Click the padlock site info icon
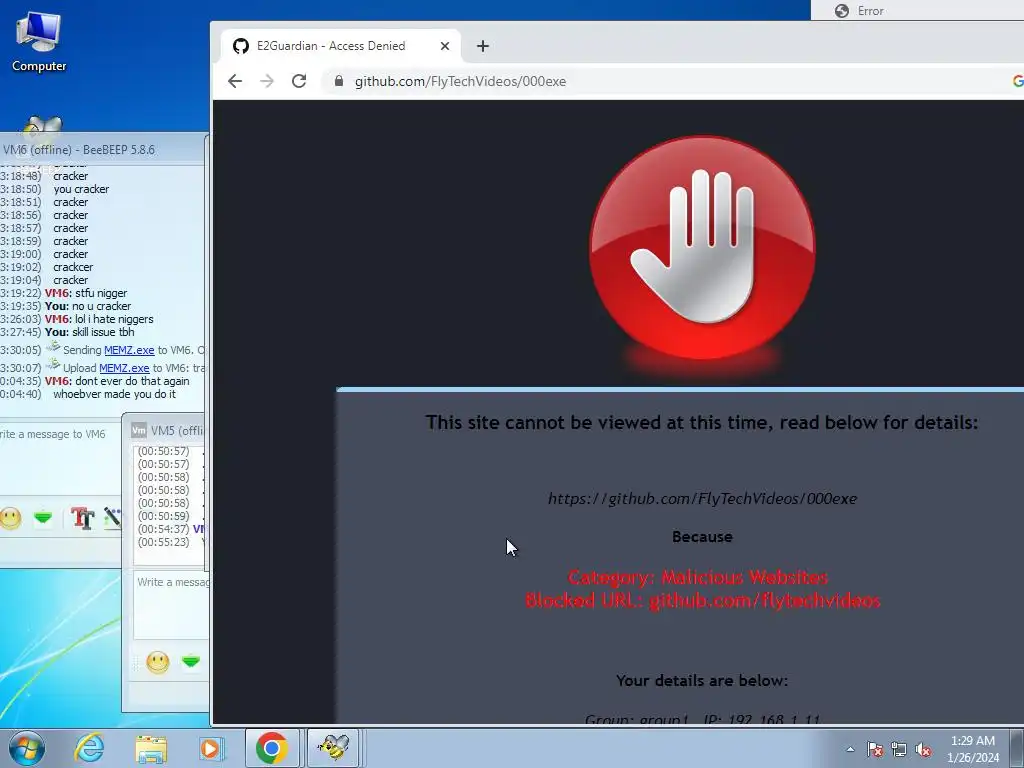 pos(338,81)
